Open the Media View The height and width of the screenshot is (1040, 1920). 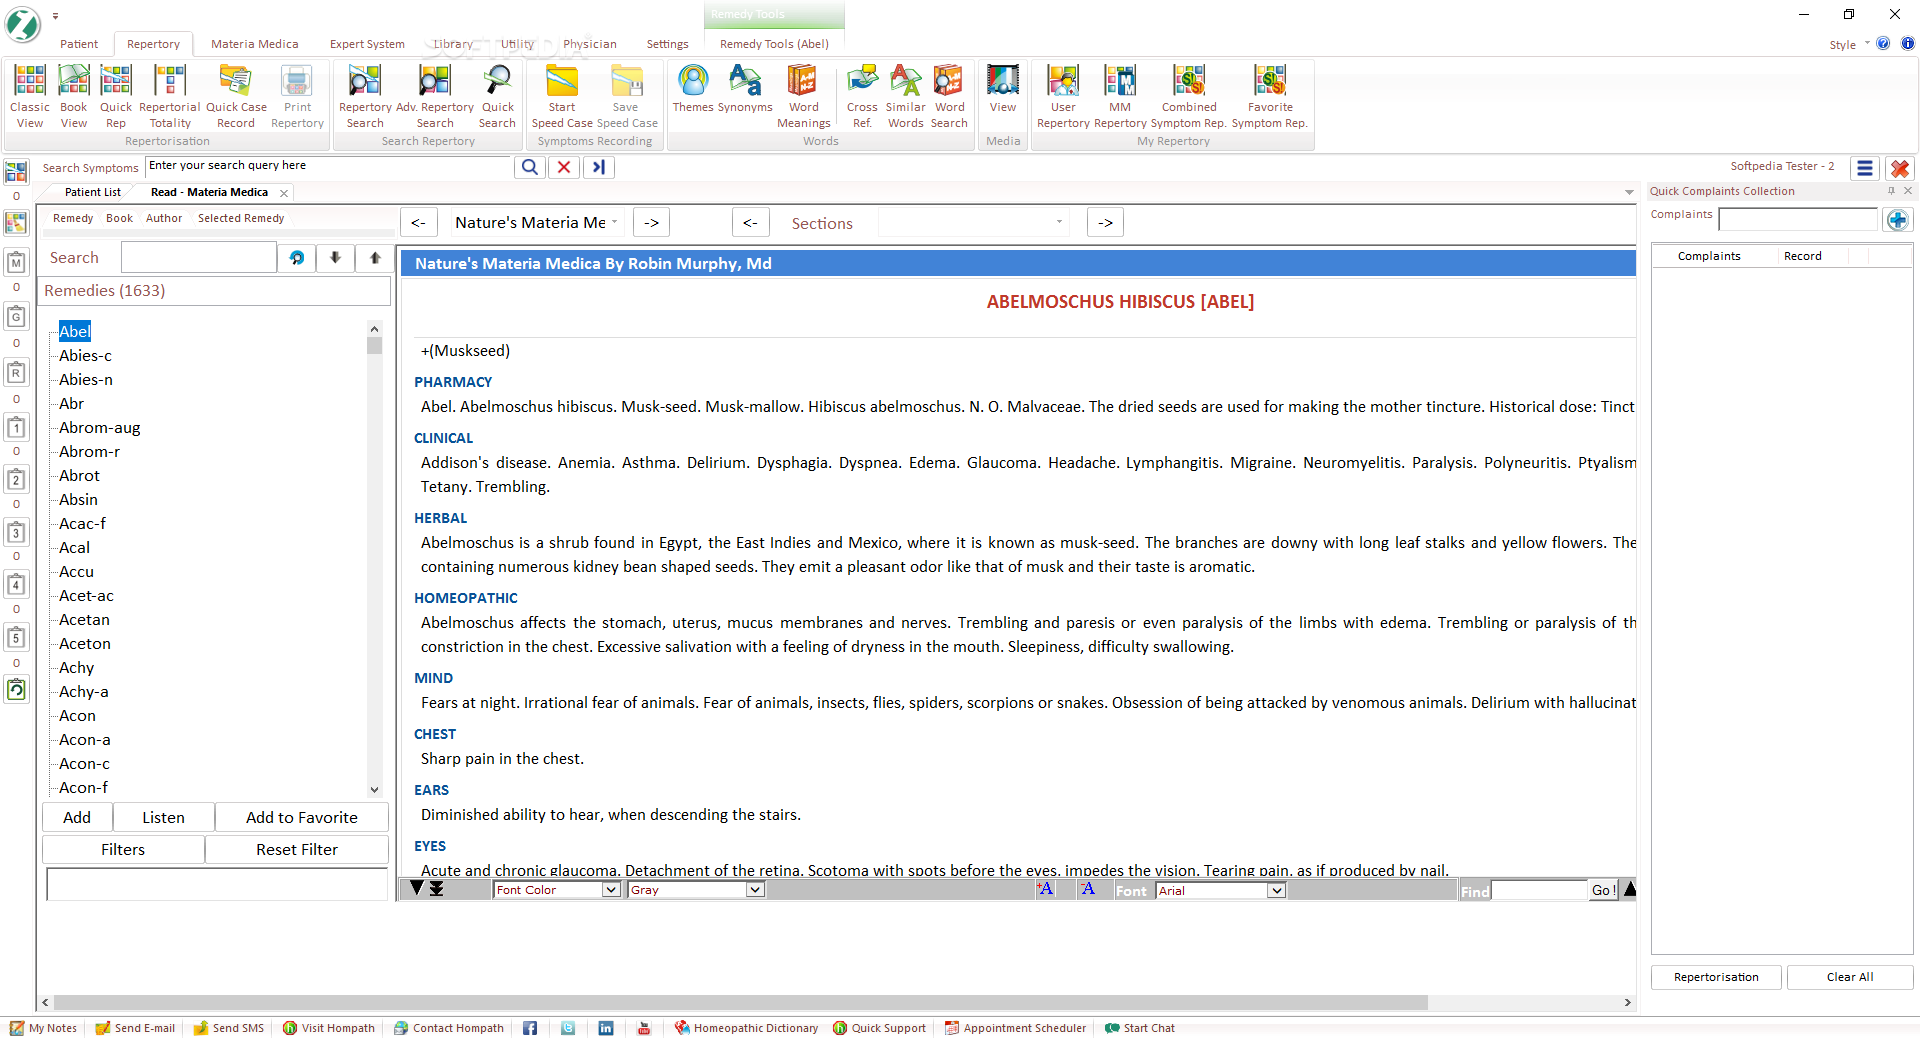pyautogui.click(x=1003, y=90)
